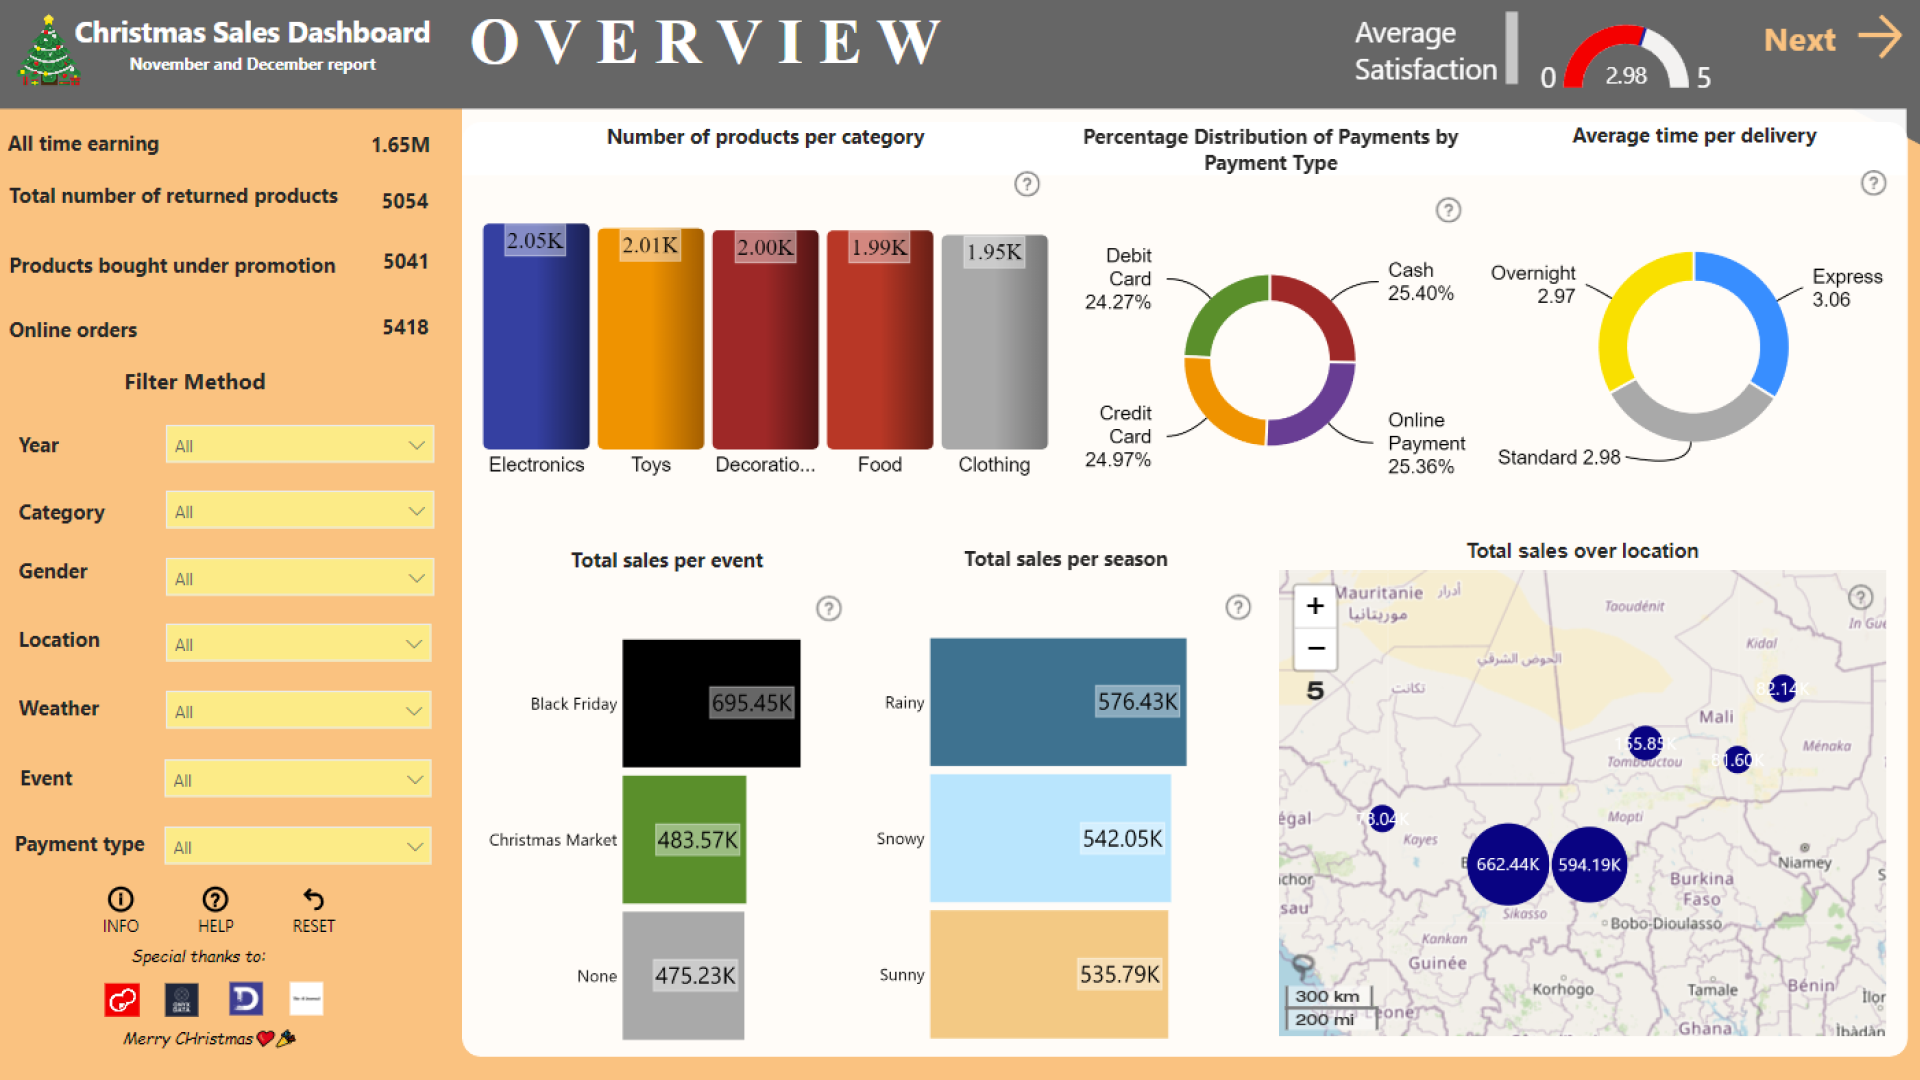Select the grey Clothing bar
Screen dimensions: 1920x1080
pyautogui.click(x=994, y=342)
